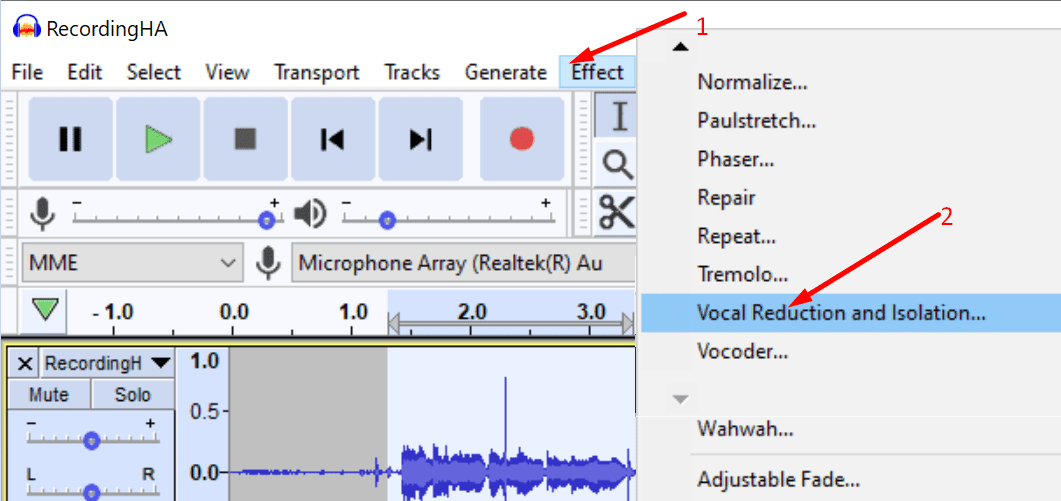Click the Cut scissors icon
The height and width of the screenshot is (501, 1061).
click(x=617, y=212)
